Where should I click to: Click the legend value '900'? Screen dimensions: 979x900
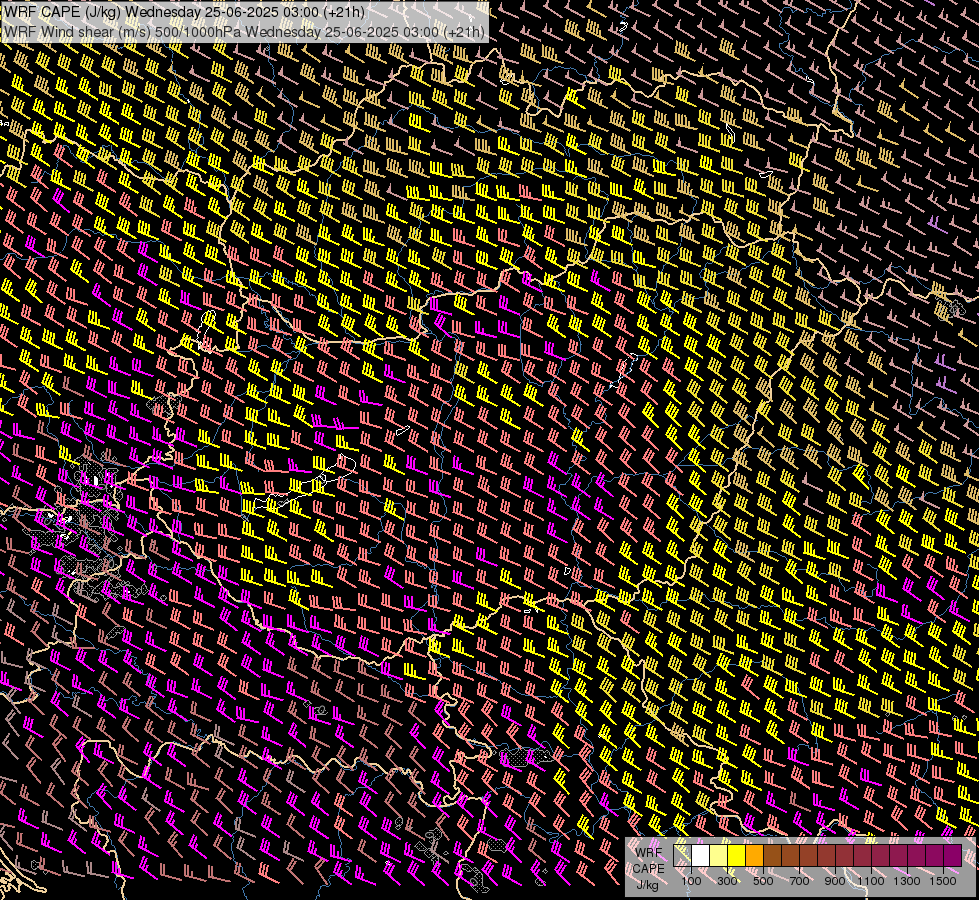click(835, 881)
